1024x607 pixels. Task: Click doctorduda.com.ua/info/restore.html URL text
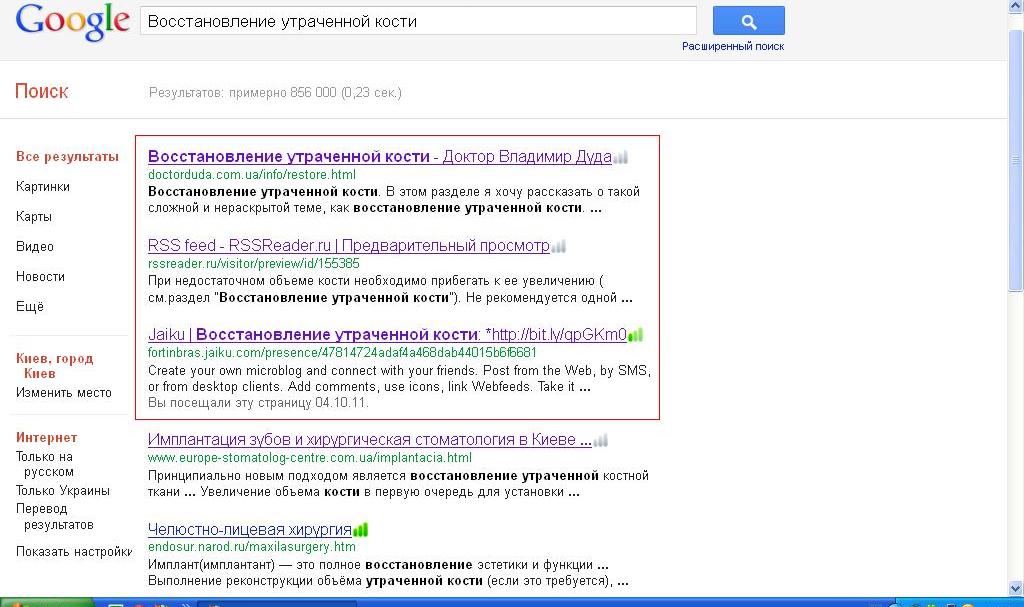click(x=251, y=174)
